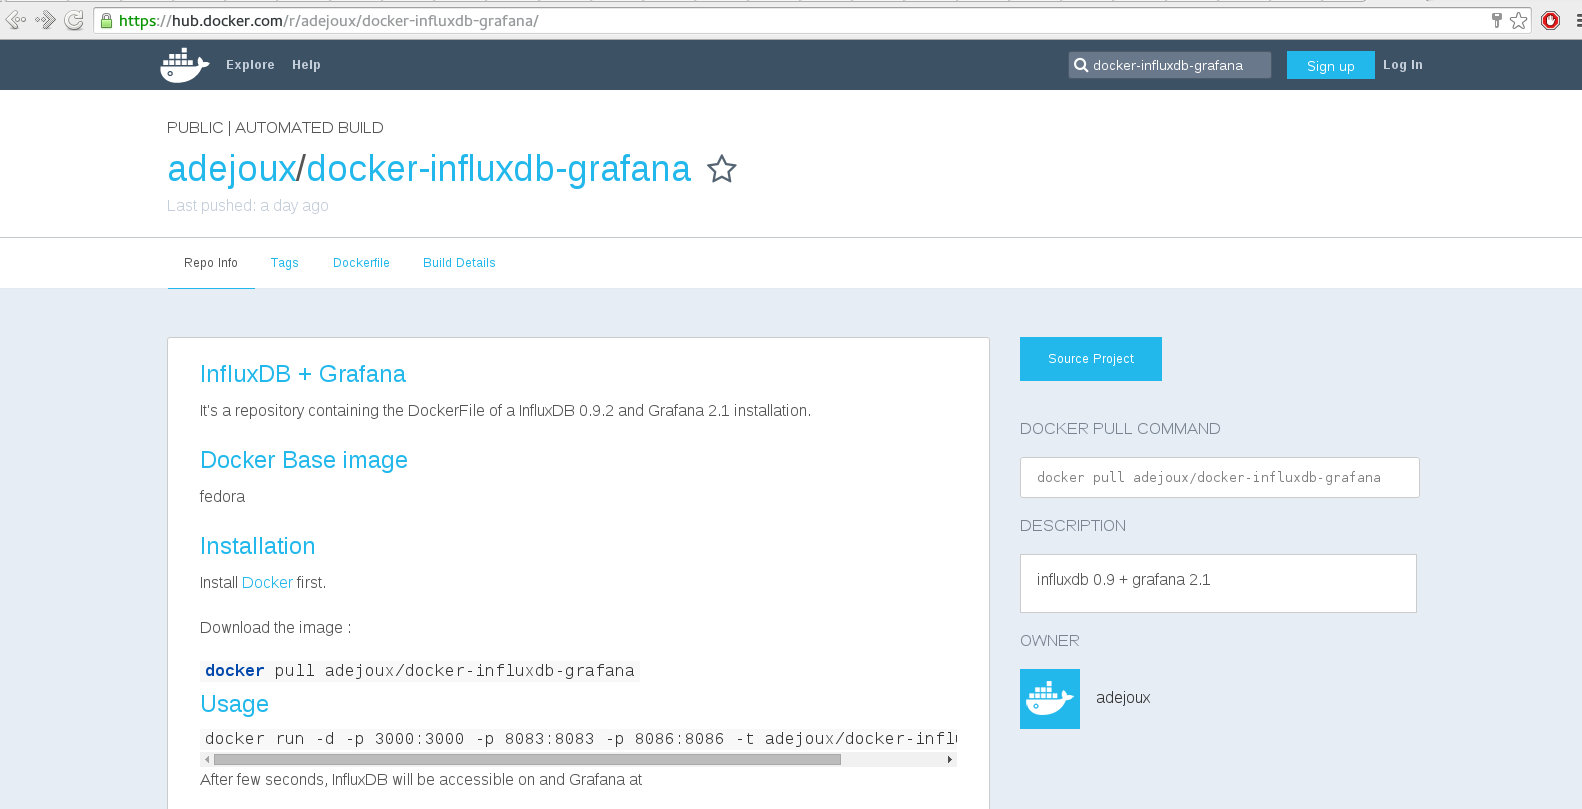Click the docker run usage command line
This screenshot has width=1582, height=809.
pyautogui.click(x=579, y=739)
